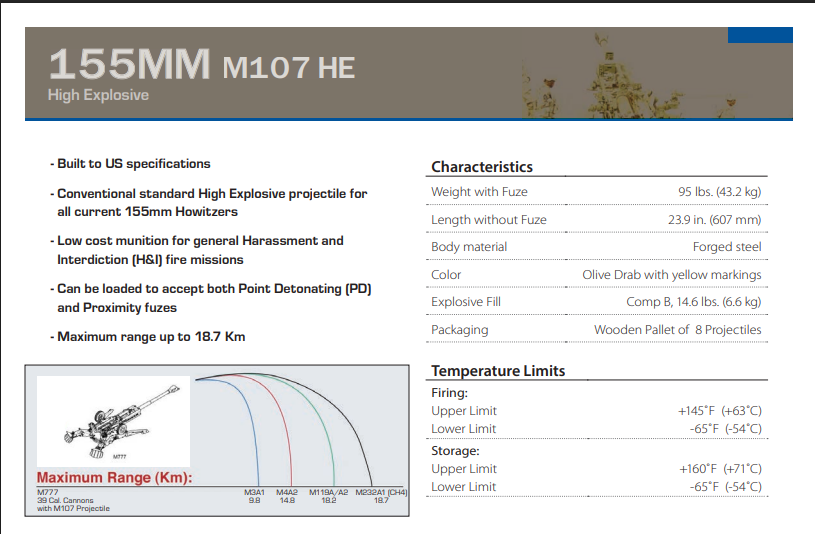The height and width of the screenshot is (534, 815).
Task: Click the High Explosive subtitle
Action: click(x=98, y=95)
